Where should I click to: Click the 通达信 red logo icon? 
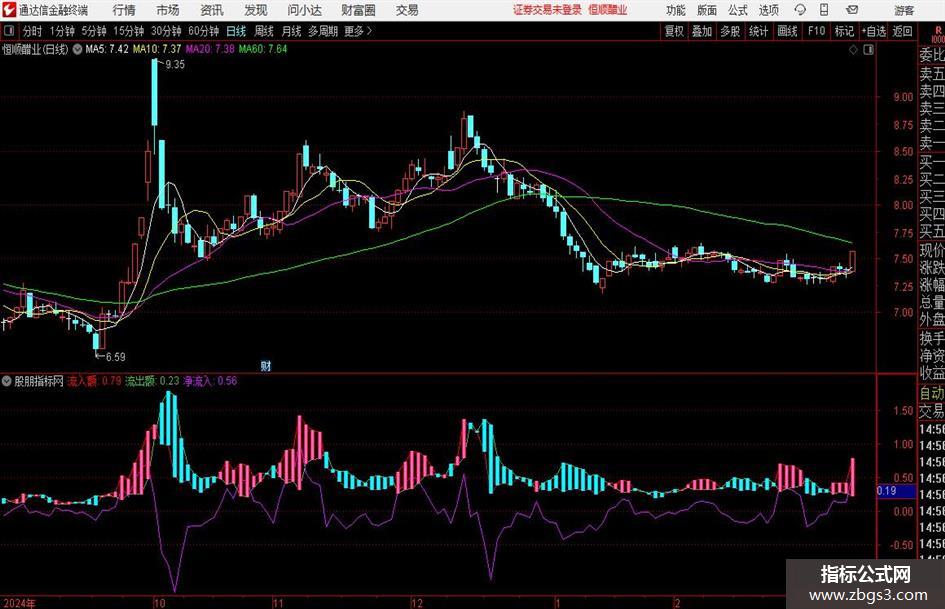pos(9,10)
